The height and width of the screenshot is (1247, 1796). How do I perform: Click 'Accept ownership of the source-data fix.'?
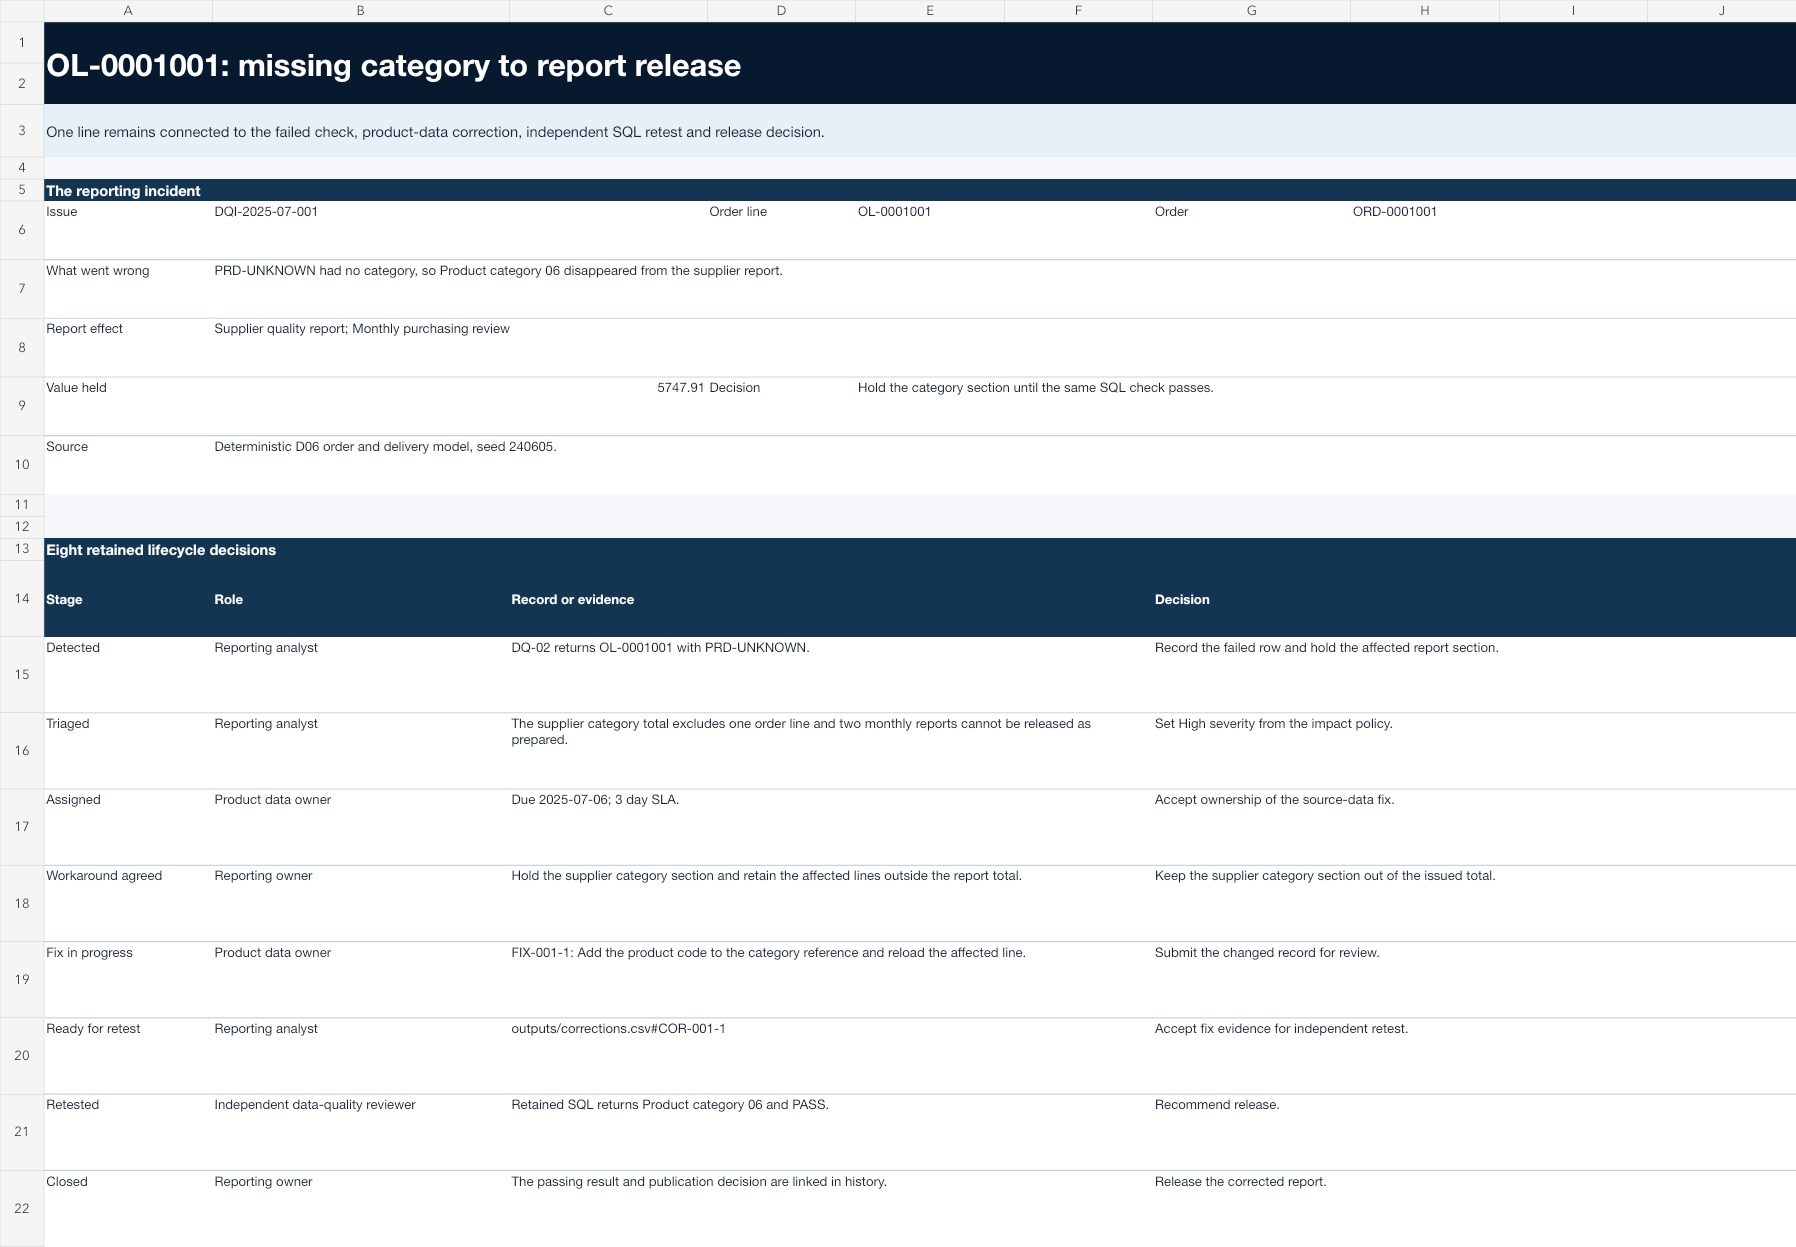click(1274, 800)
